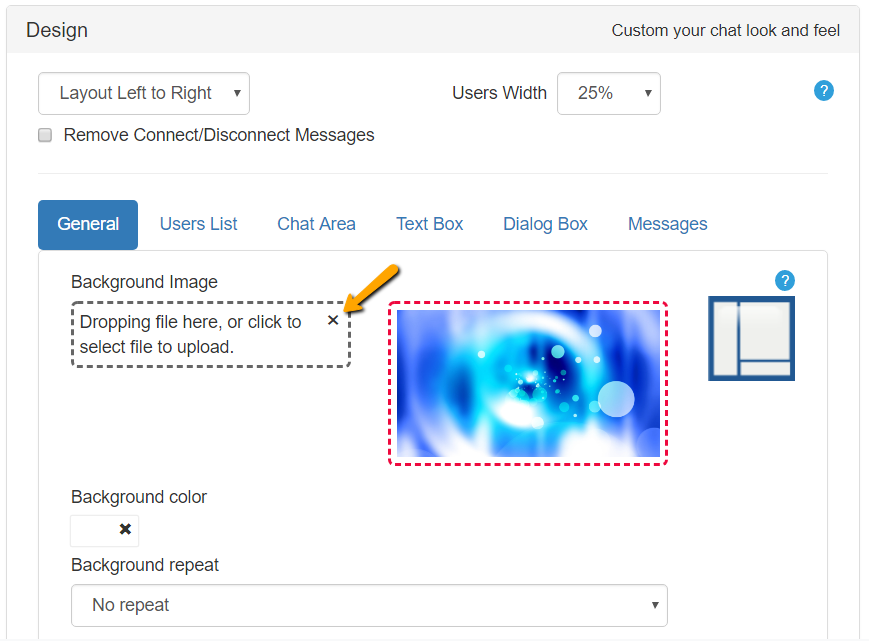Screen dimensions: 869x641
Task: Open the Layout Left to Right dropdown
Action: tap(144, 93)
